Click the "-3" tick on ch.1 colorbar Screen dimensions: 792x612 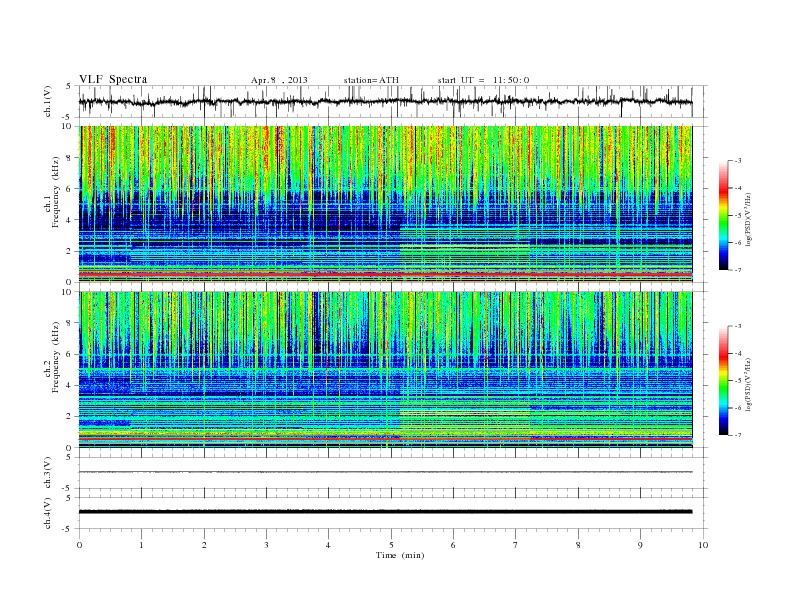coord(737,161)
